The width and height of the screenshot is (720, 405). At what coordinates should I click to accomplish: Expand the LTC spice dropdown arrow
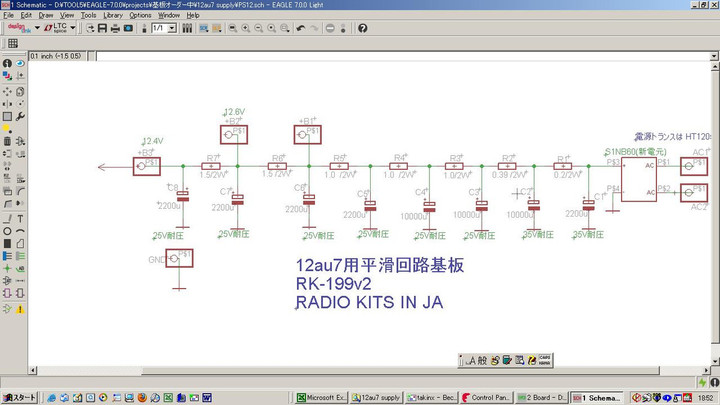71,28
